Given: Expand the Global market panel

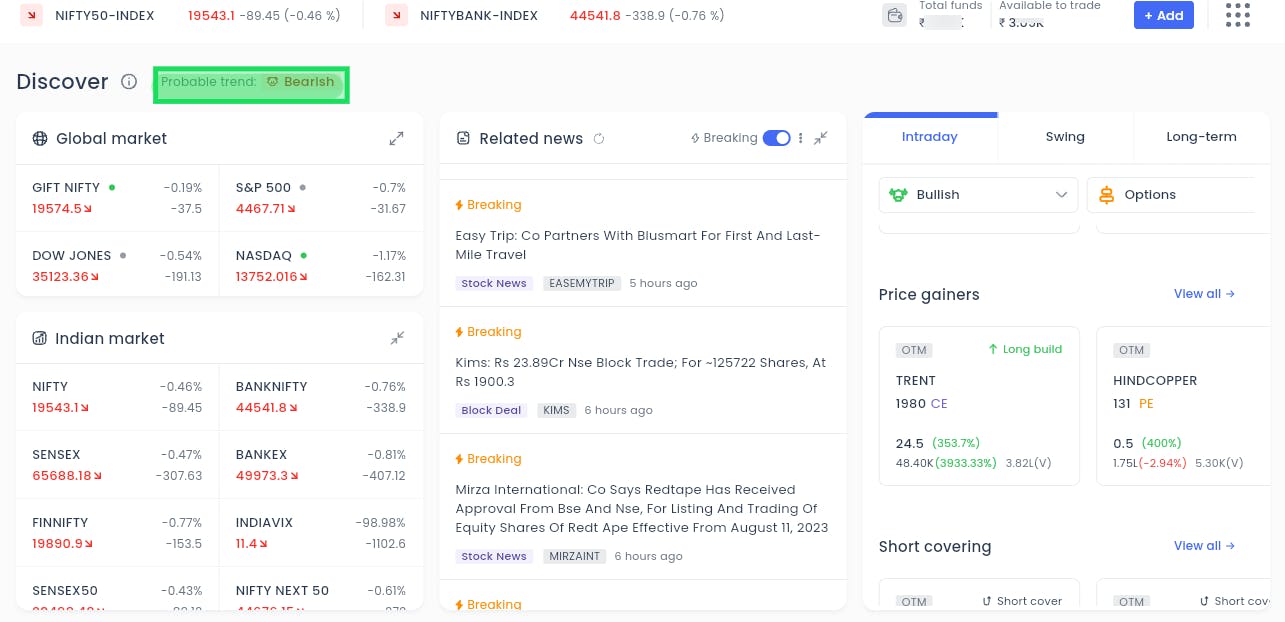Looking at the screenshot, I should click(397, 138).
